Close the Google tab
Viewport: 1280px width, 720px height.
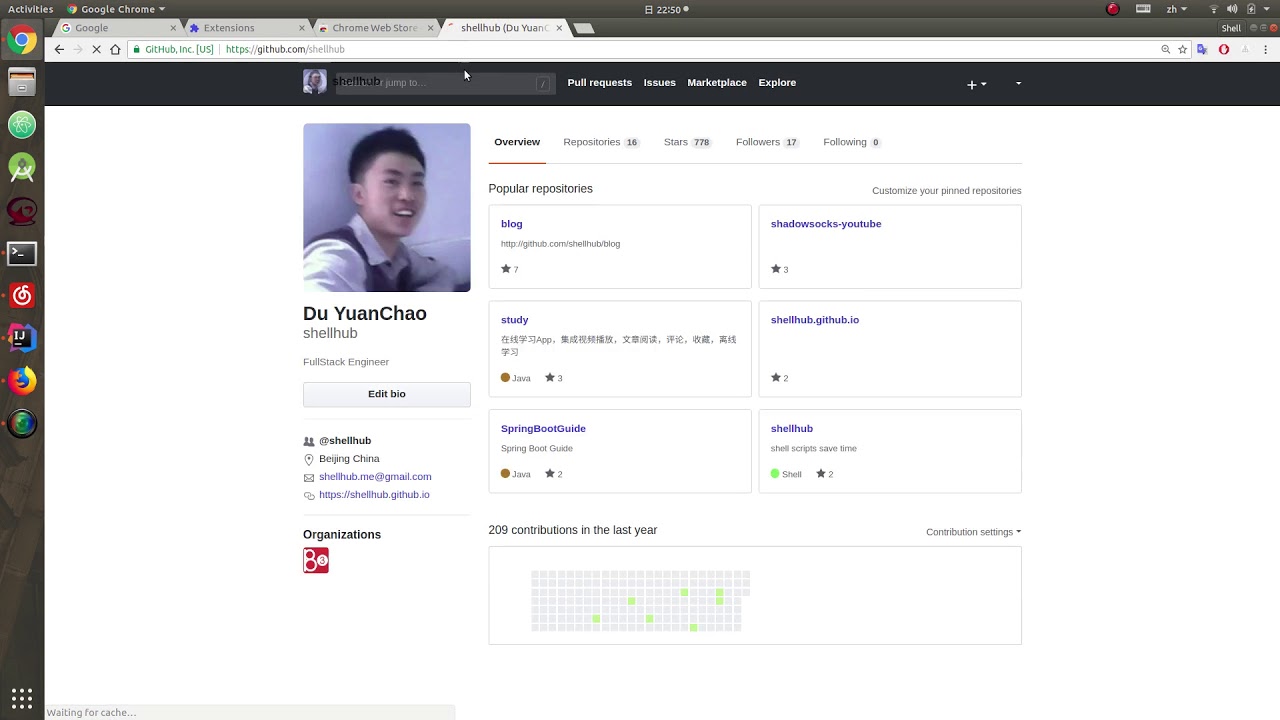[x=173, y=28]
